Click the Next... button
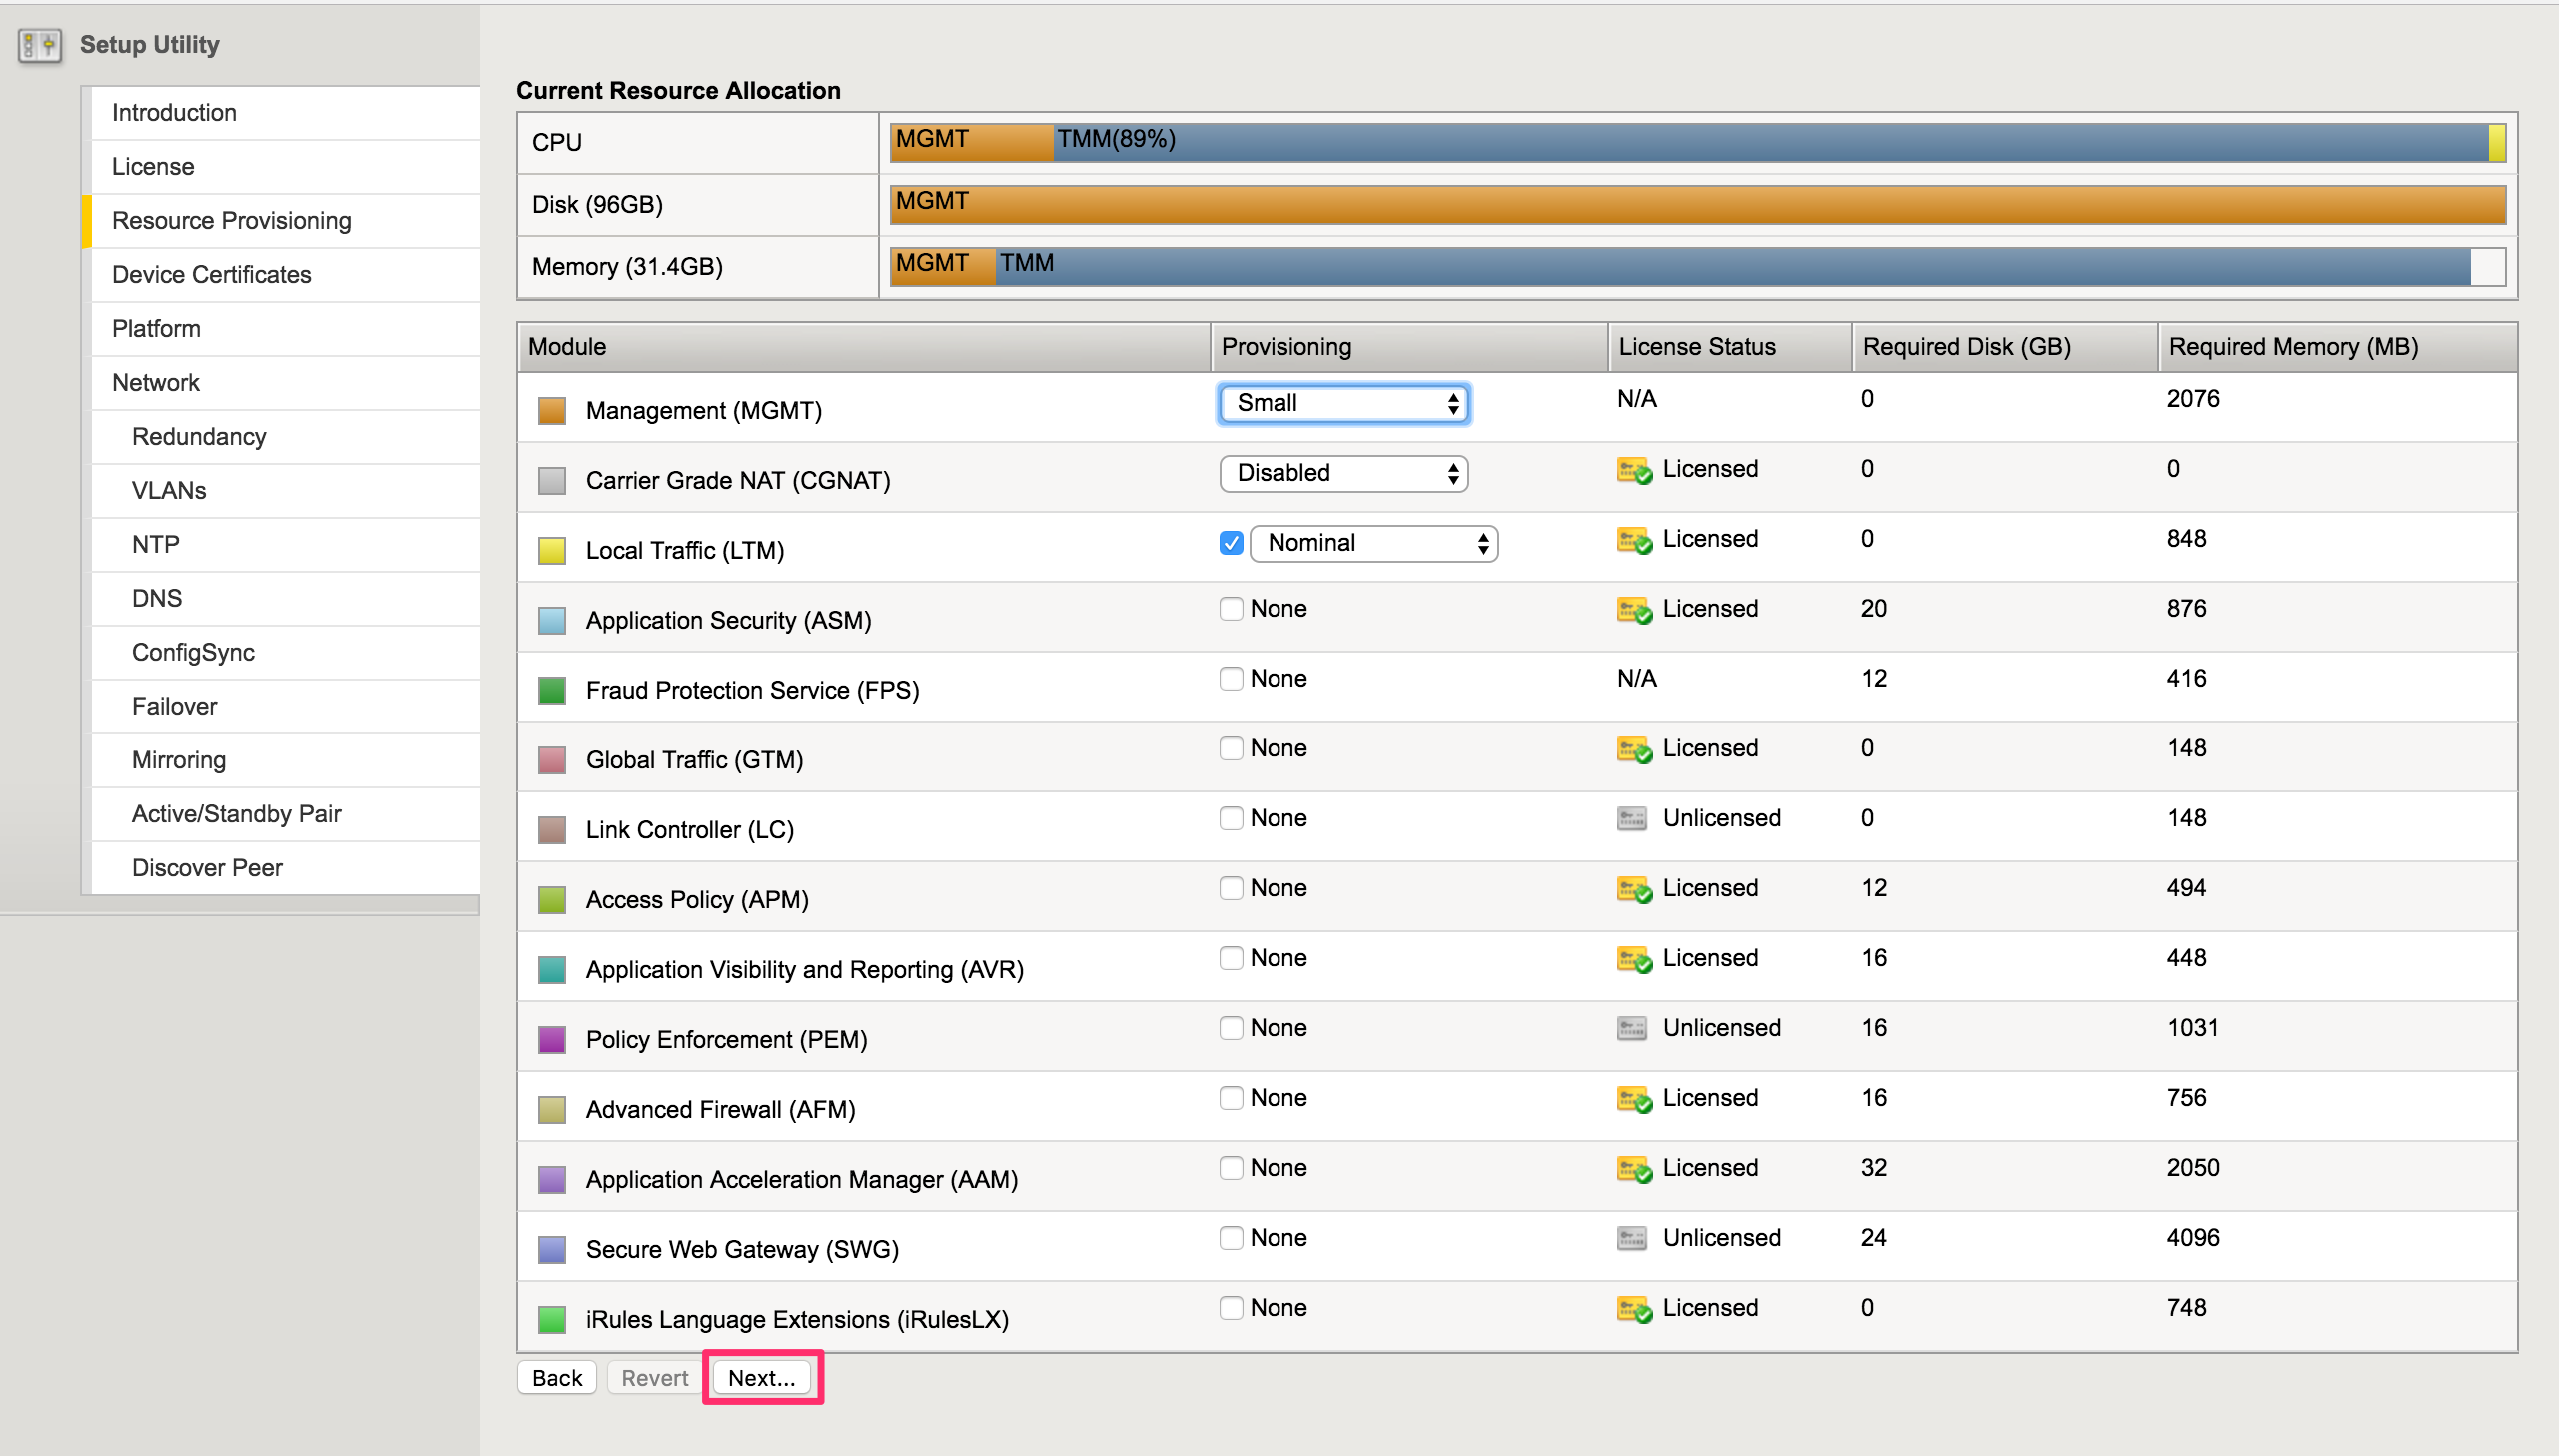 coord(762,1378)
